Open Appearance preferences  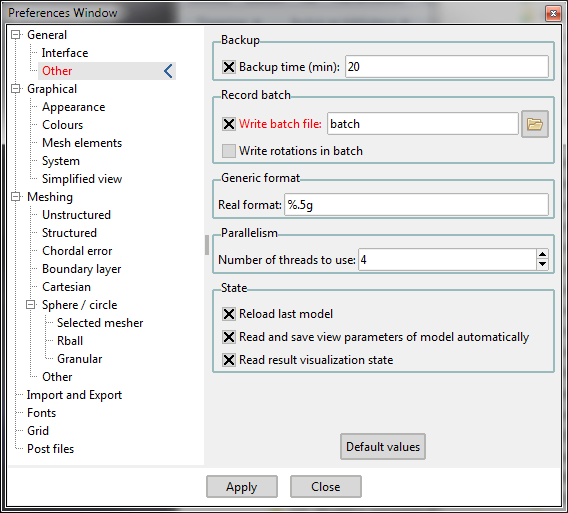tap(74, 107)
